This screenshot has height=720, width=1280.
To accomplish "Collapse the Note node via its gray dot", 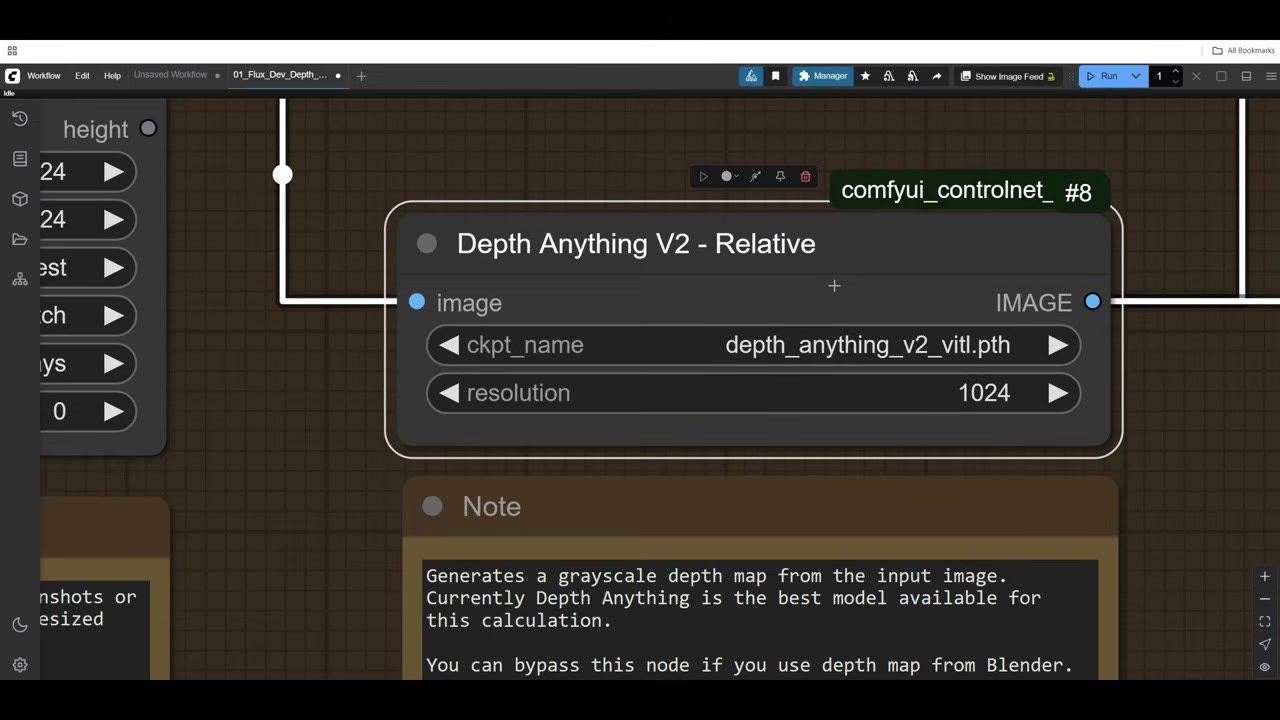I will [x=432, y=506].
